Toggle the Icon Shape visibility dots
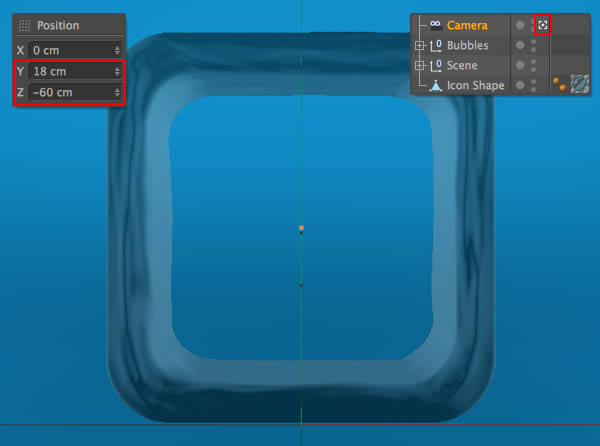This screenshot has width=600, height=446. pos(533,85)
